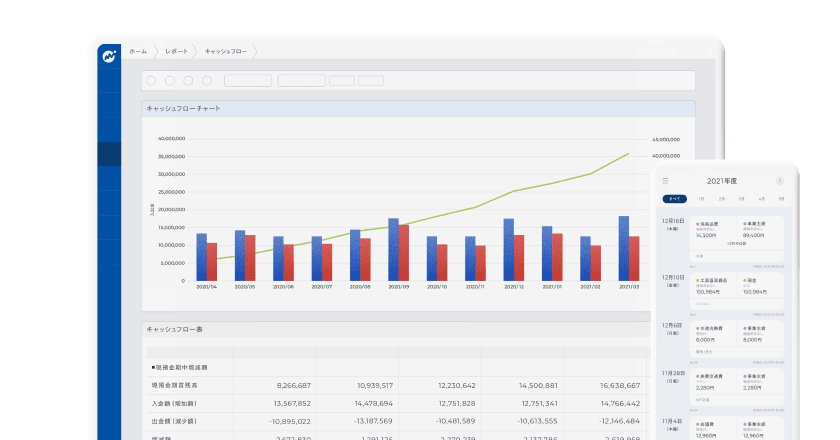The height and width of the screenshot is (440, 840).
Task: Select the dark highlighted sidebar item
Action: (109, 153)
